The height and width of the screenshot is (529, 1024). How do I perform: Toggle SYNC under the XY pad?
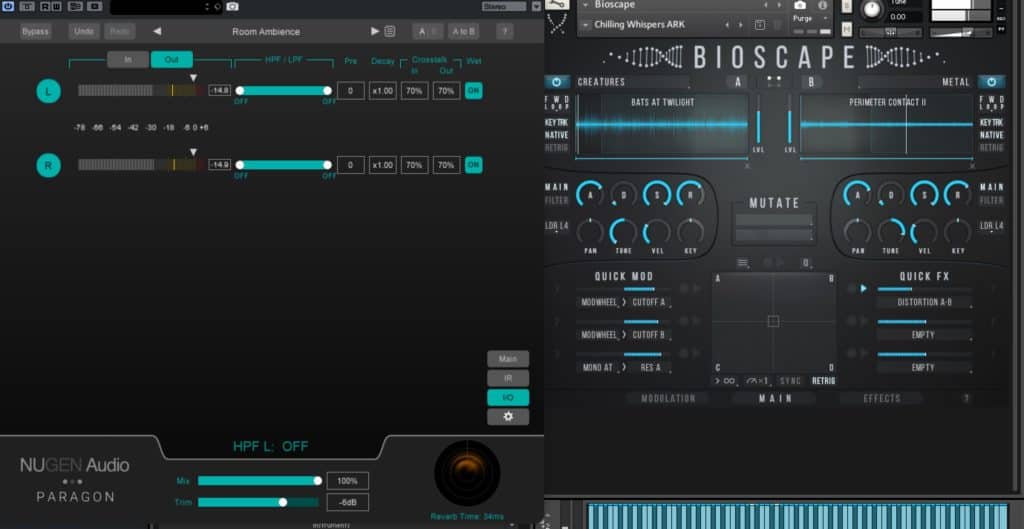[x=790, y=381]
